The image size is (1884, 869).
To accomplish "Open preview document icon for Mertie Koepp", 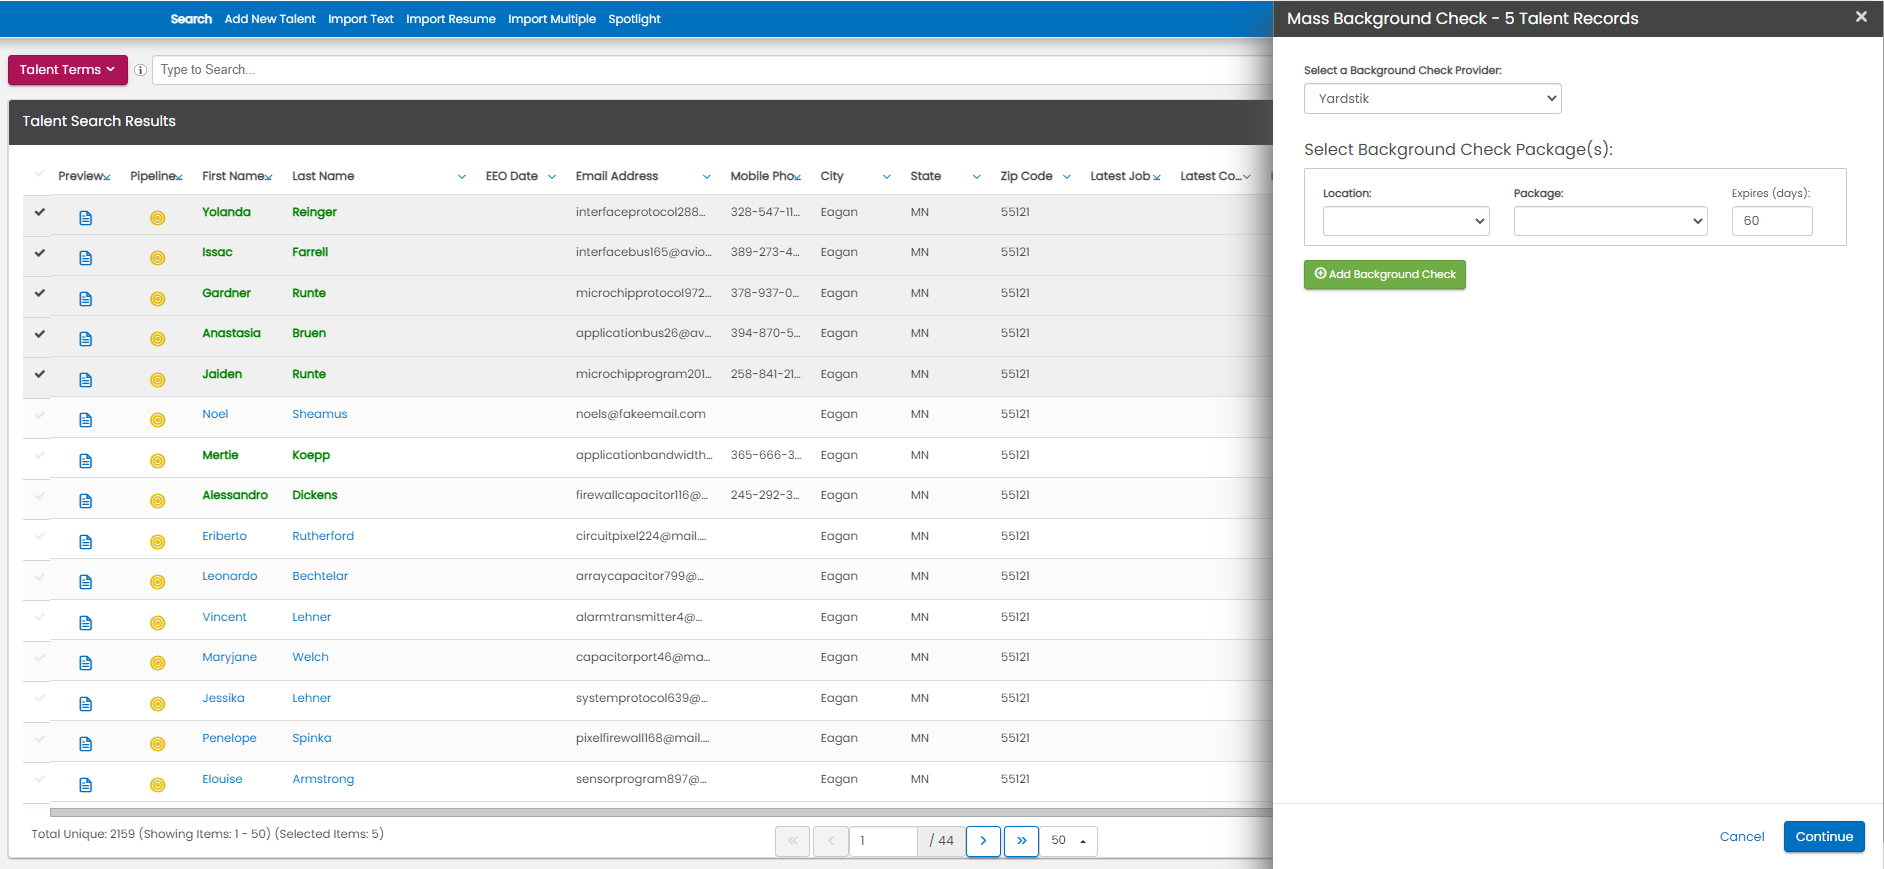I will tap(86, 461).
